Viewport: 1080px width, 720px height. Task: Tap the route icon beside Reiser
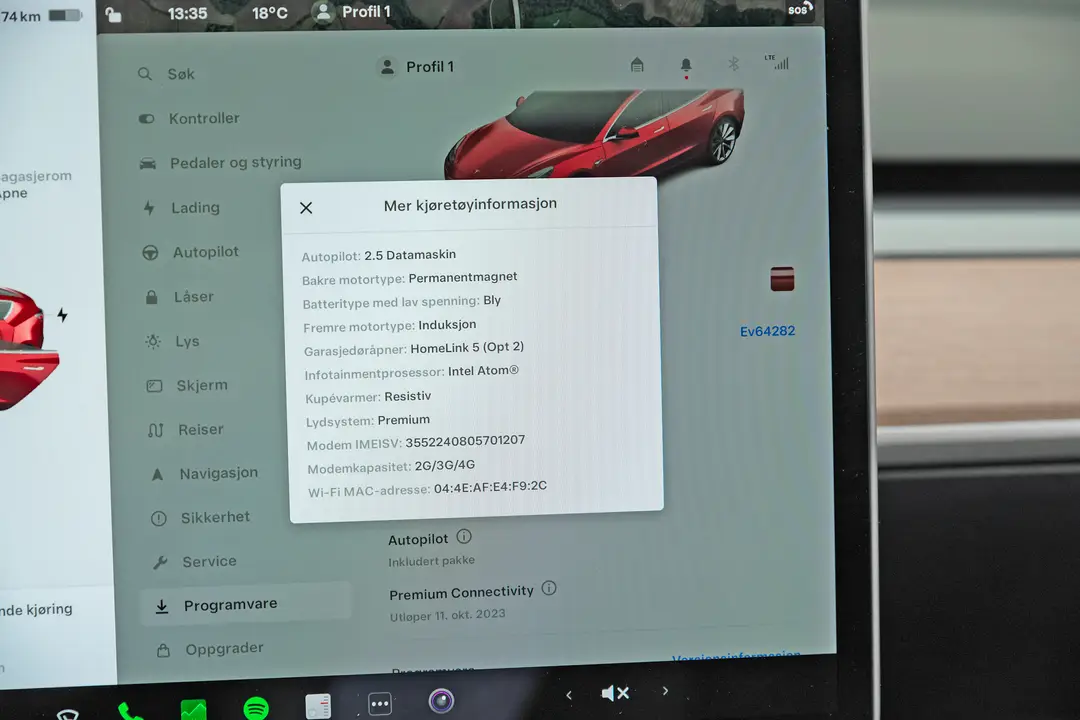(156, 430)
